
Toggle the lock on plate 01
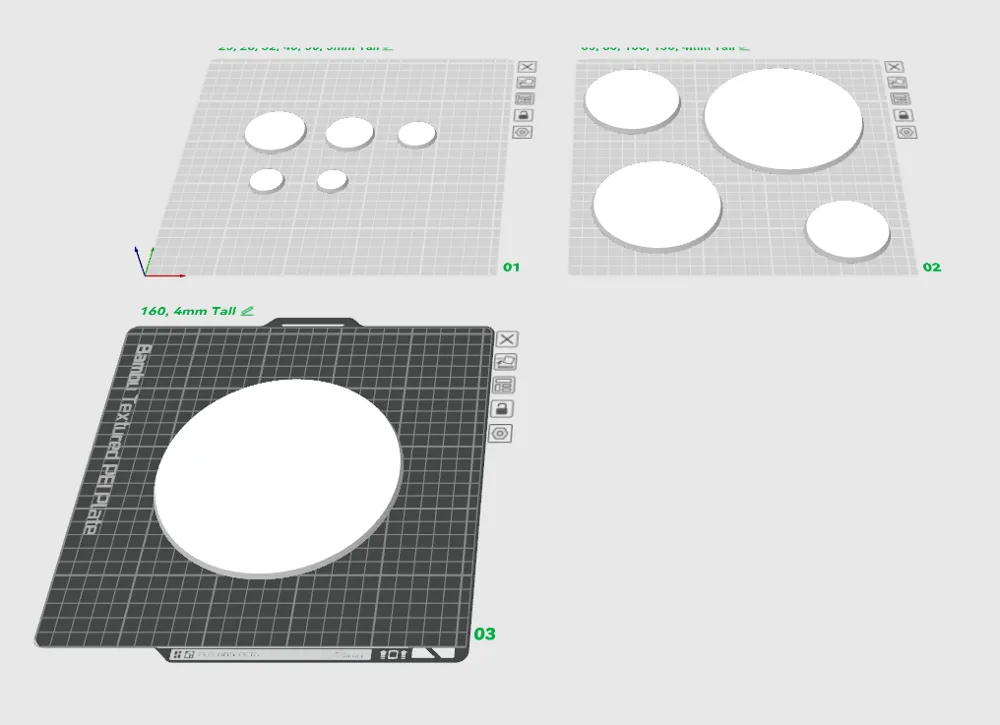[x=524, y=115]
